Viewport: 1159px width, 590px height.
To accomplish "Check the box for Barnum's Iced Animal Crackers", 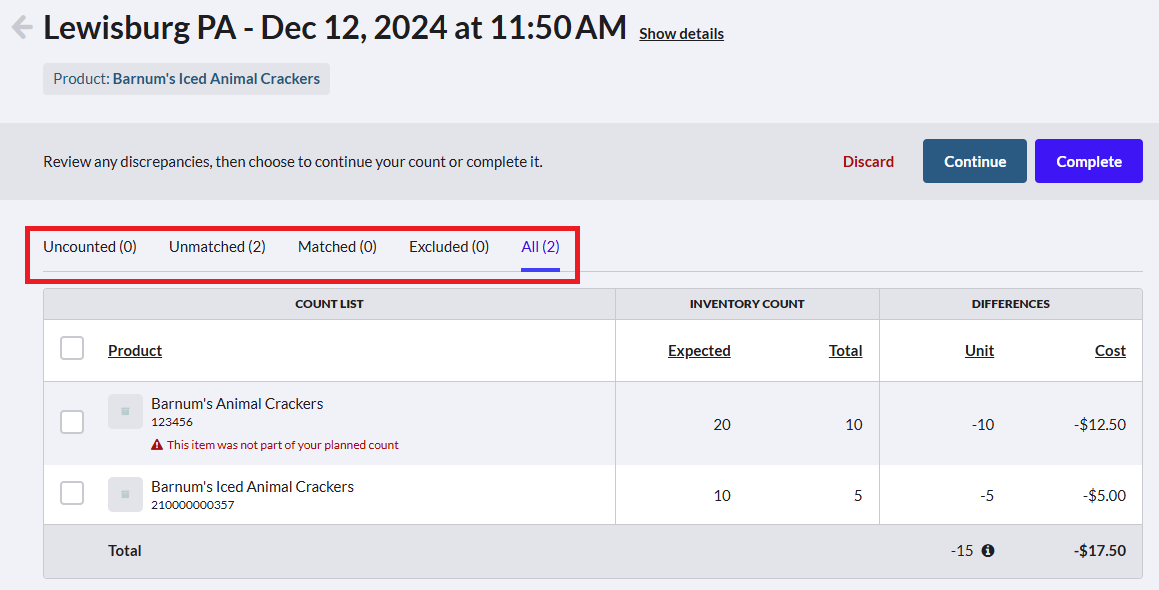I will coord(72,493).
